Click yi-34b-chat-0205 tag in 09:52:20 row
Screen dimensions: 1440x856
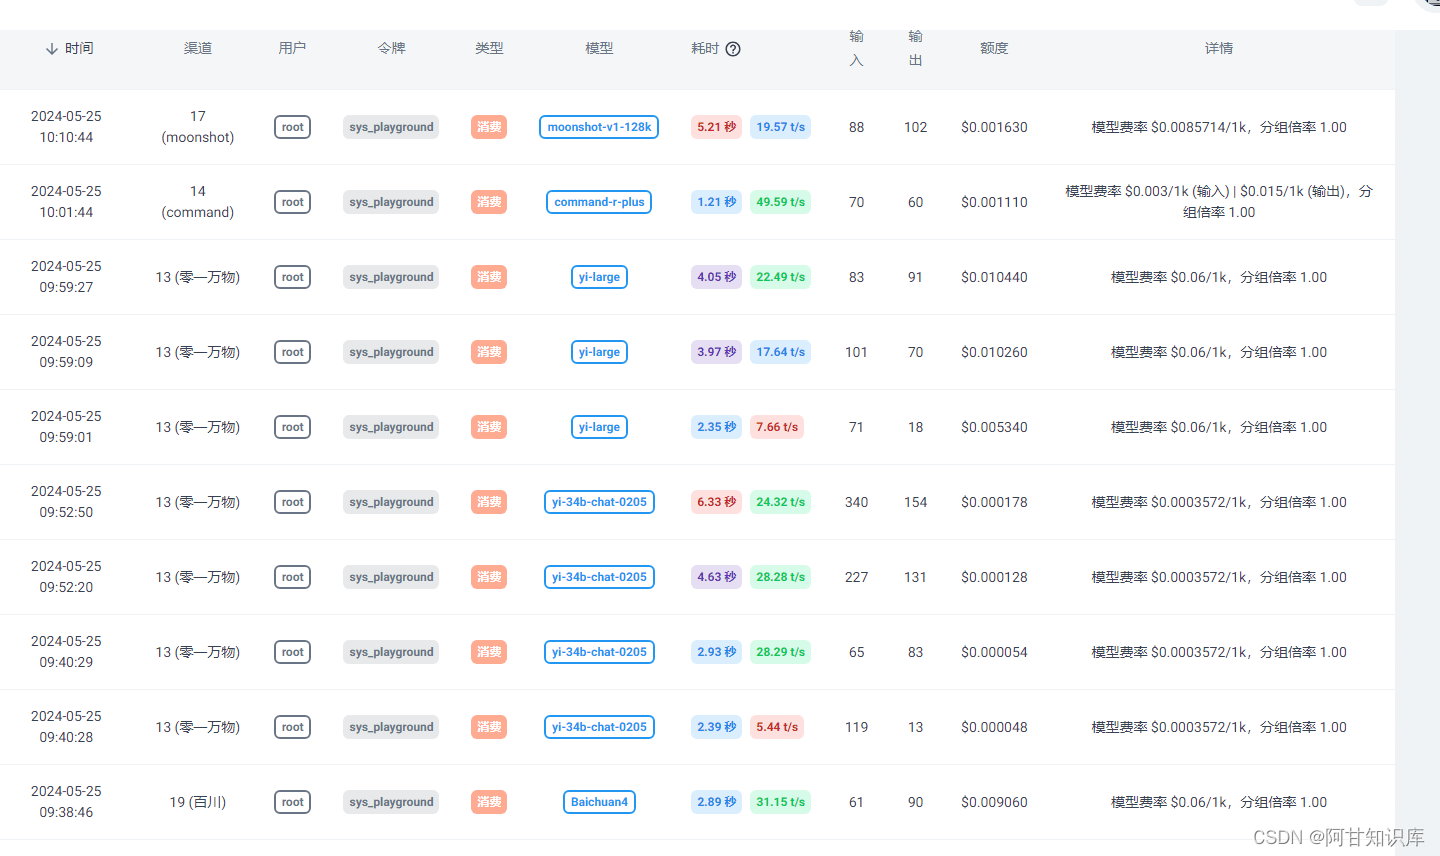[x=599, y=577]
